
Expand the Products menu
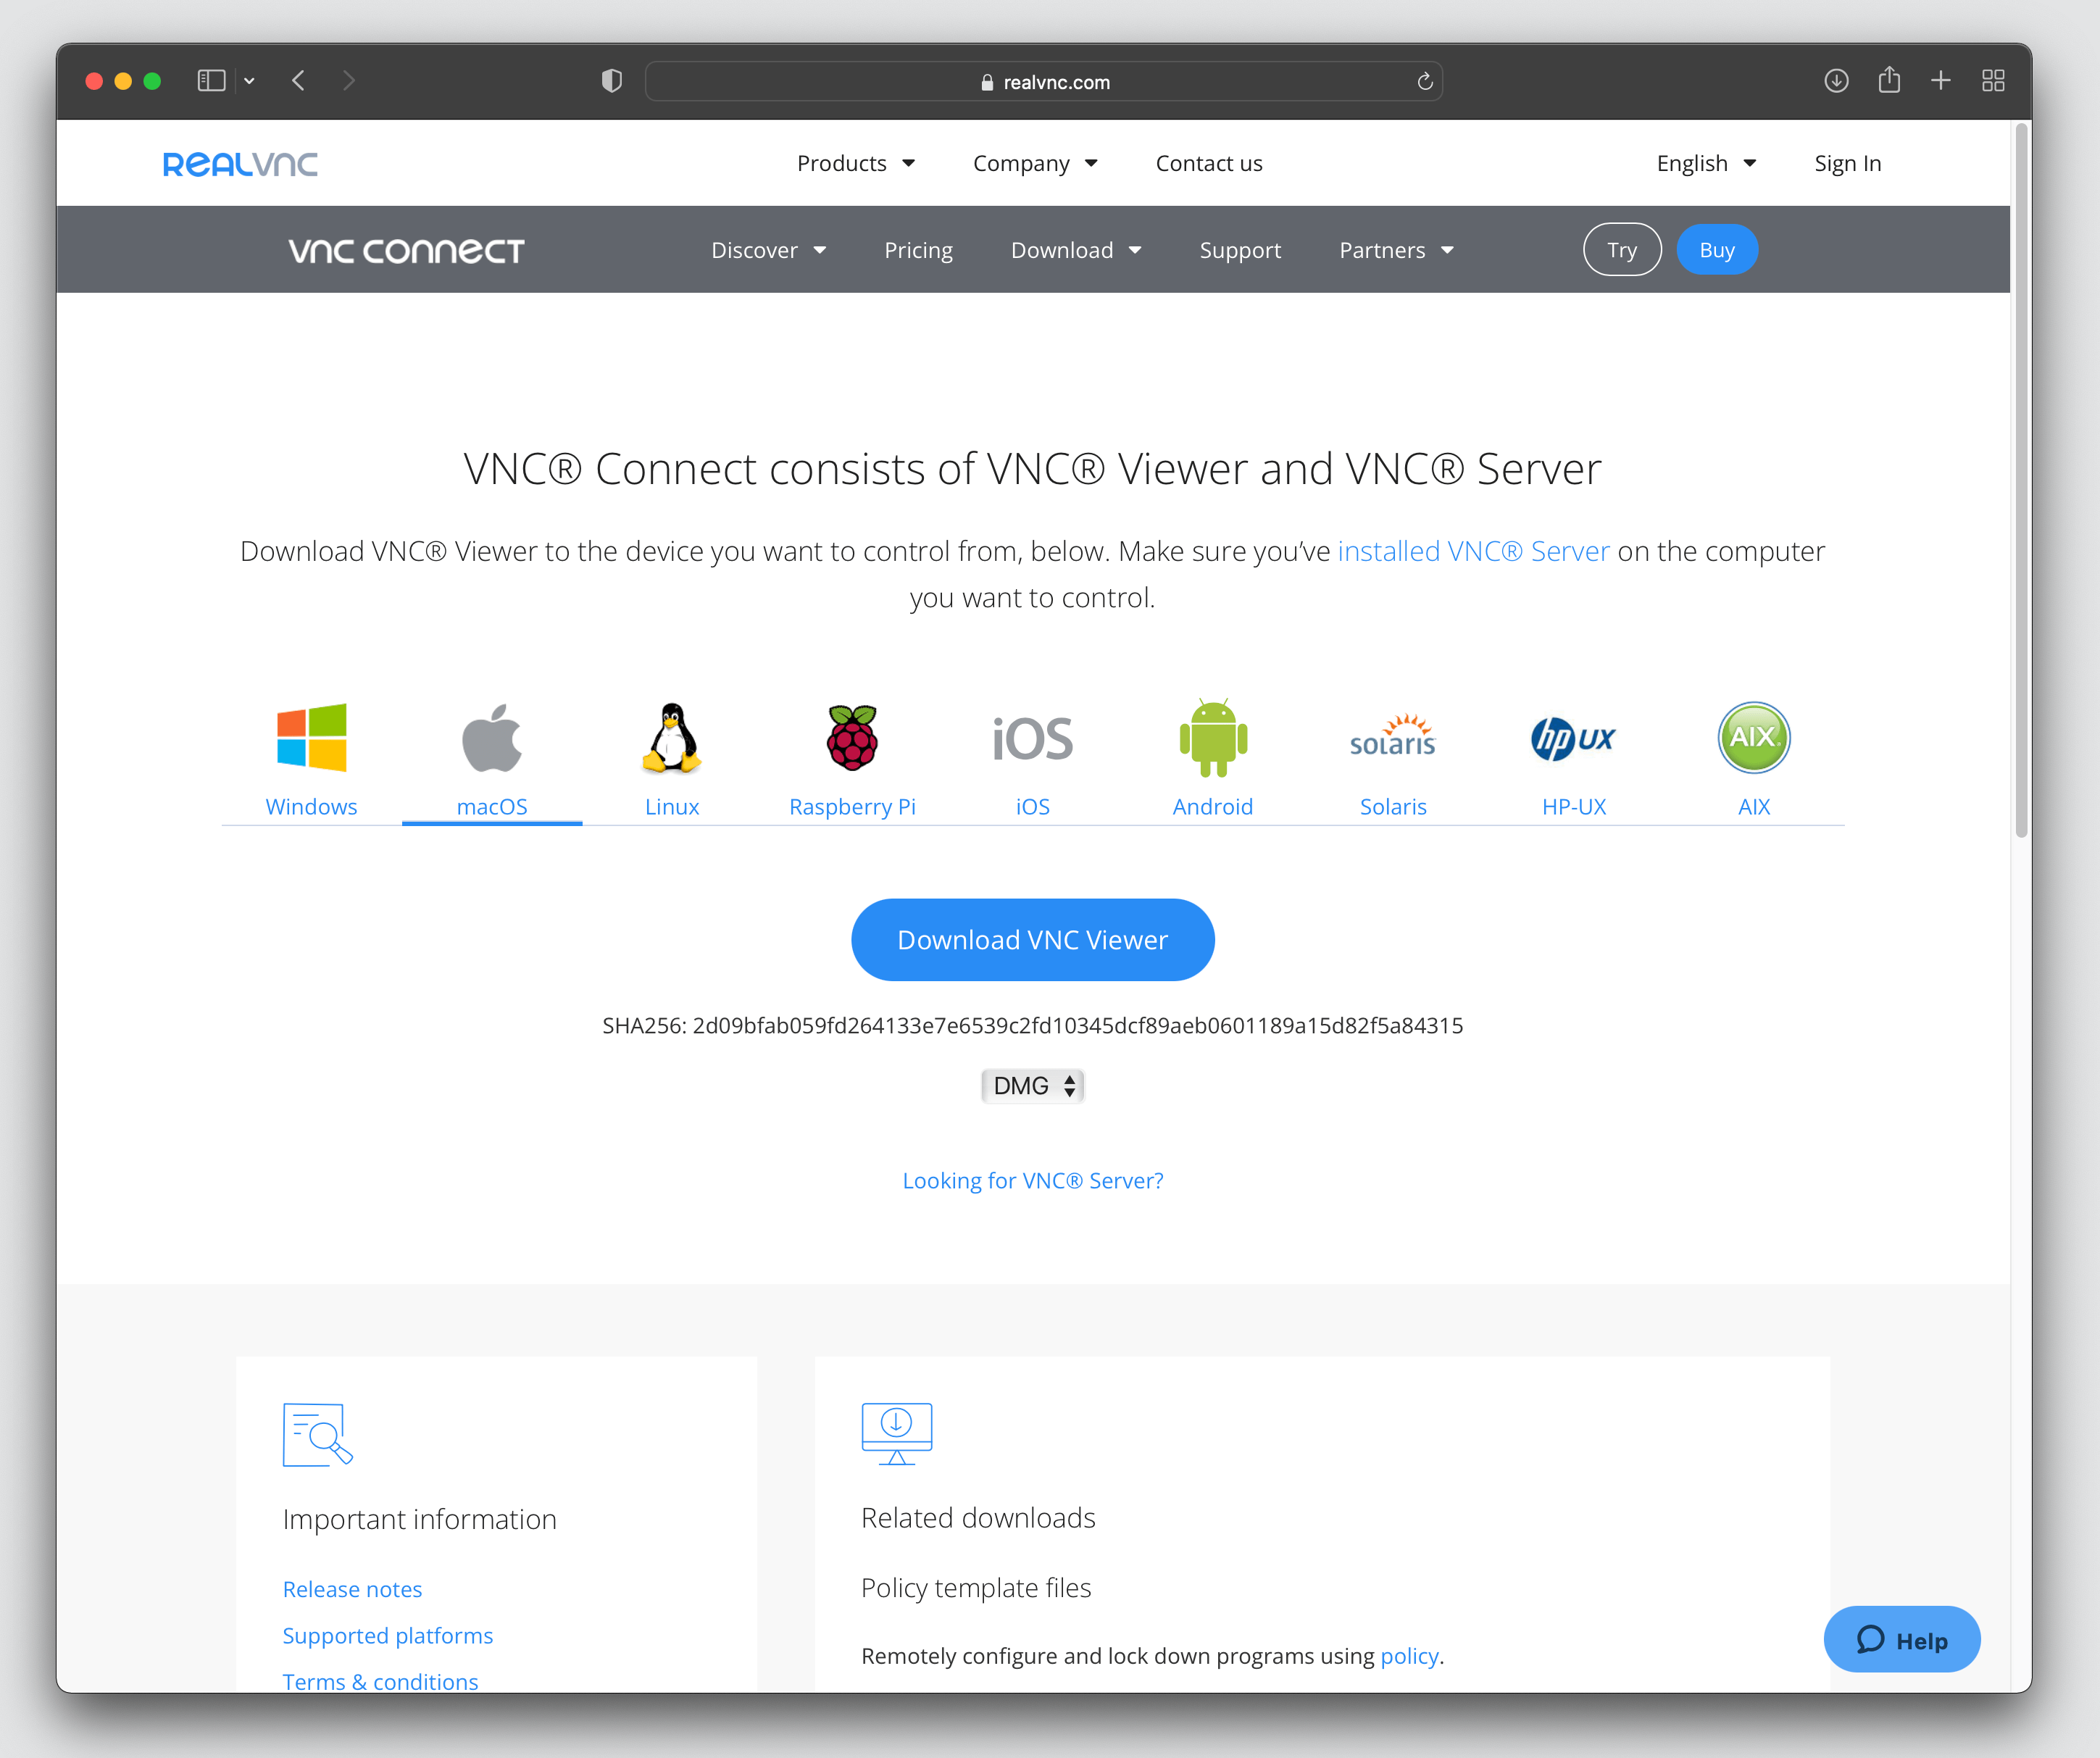(x=856, y=163)
